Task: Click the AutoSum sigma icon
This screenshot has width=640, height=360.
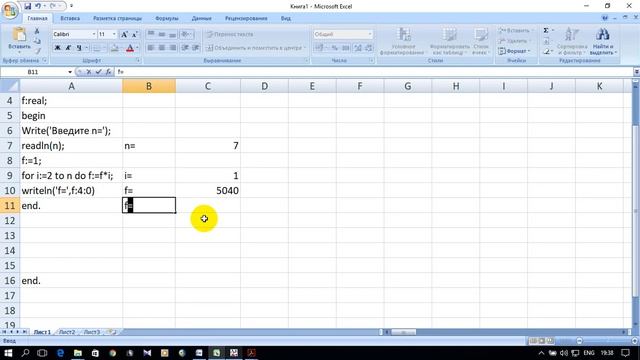Action: coord(546,31)
